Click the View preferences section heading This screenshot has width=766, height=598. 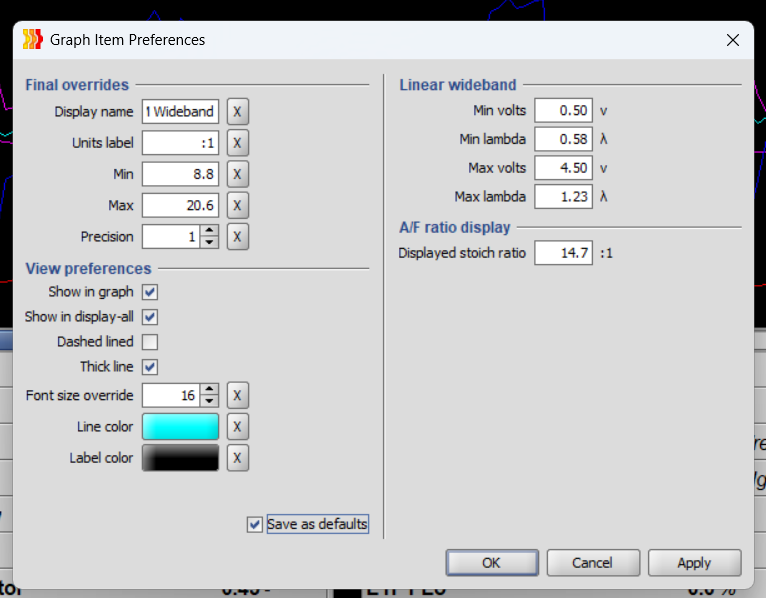pyautogui.click(x=88, y=269)
